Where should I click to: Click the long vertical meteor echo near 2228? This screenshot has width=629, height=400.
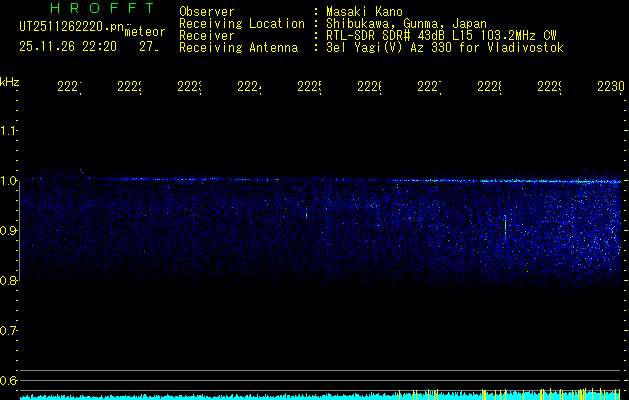(505, 227)
